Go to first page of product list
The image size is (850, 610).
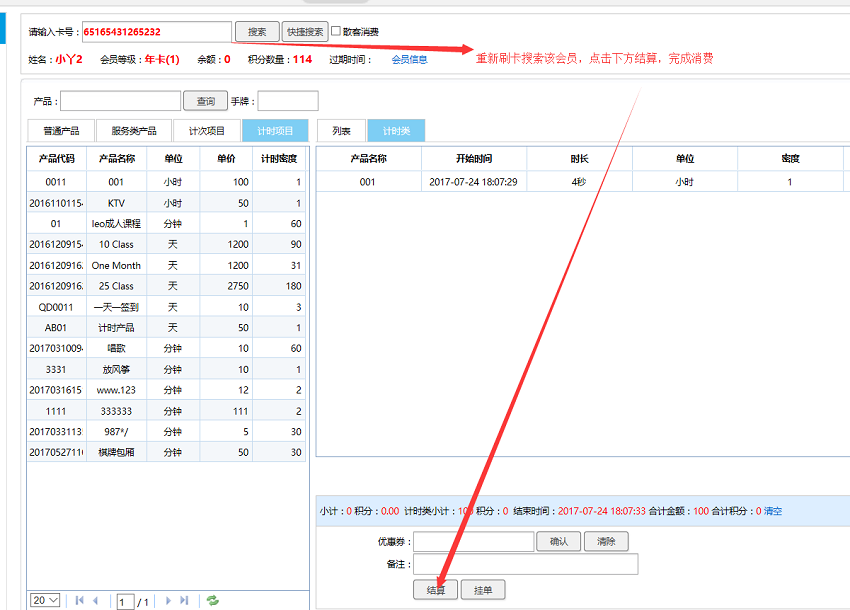[x=80, y=600]
